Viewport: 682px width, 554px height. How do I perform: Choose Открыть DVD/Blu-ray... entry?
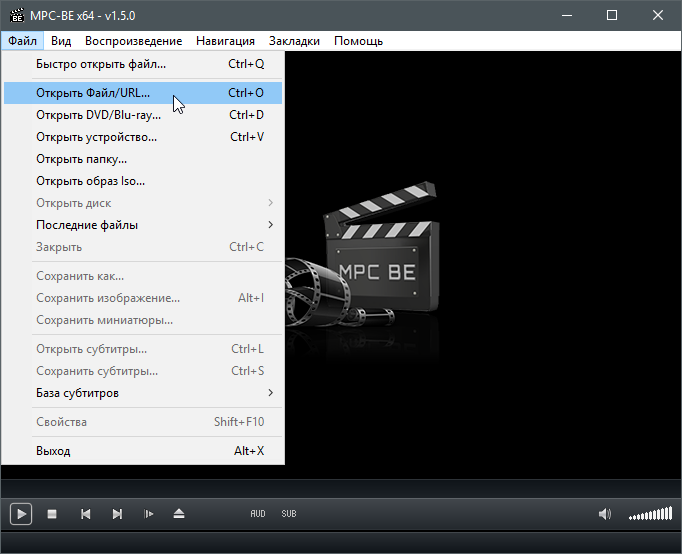point(143,115)
